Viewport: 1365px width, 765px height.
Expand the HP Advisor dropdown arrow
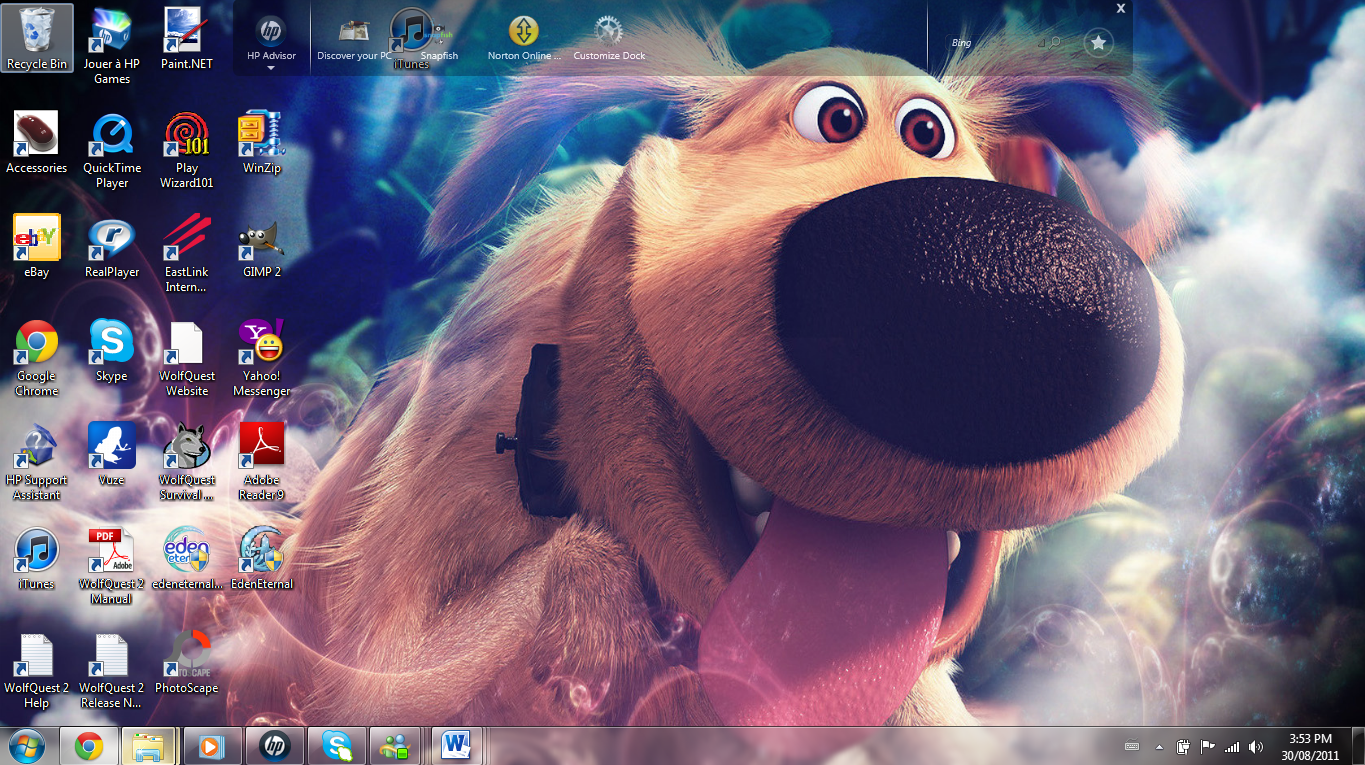coord(271,69)
